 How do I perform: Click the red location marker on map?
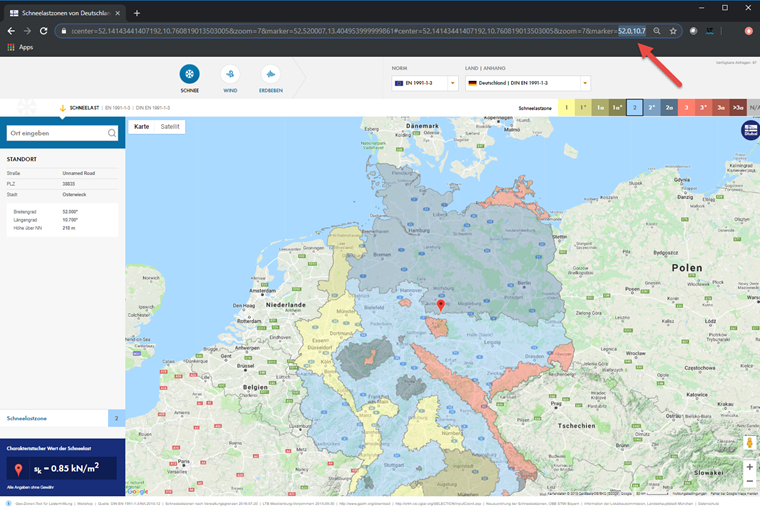point(441,305)
